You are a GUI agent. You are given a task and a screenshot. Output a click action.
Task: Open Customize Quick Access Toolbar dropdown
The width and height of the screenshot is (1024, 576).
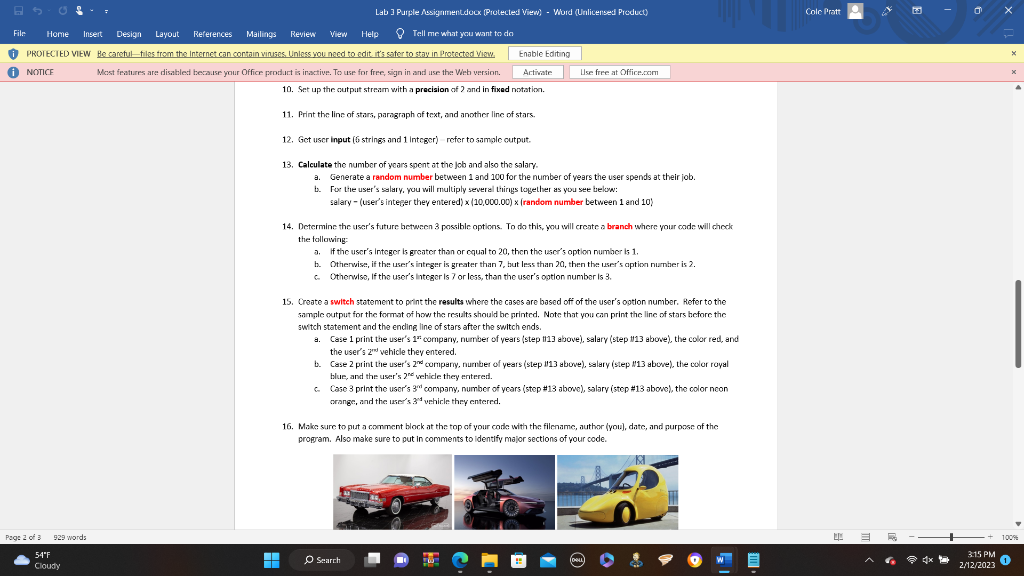coord(106,11)
